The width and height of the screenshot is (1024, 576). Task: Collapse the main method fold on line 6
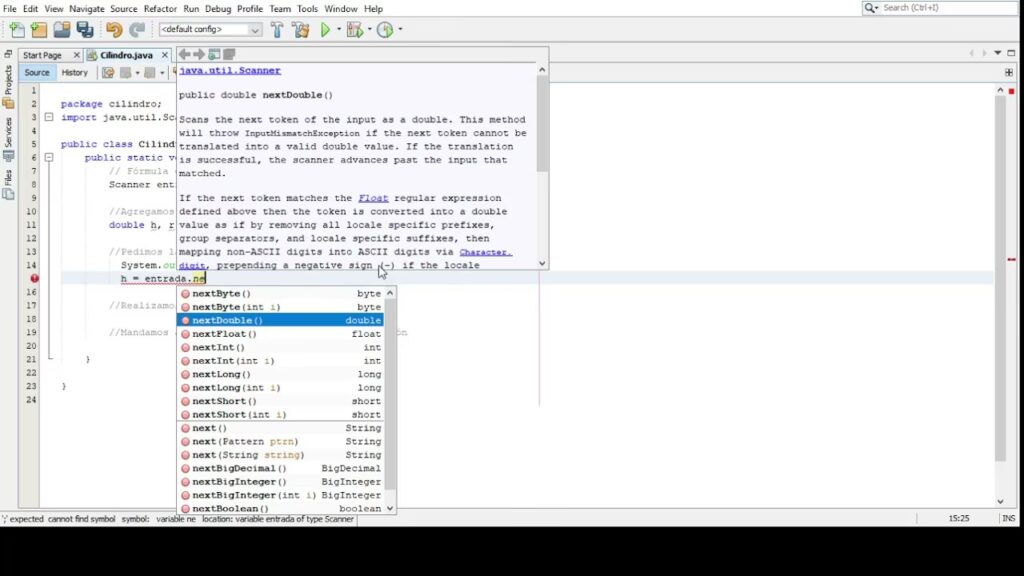point(48,157)
